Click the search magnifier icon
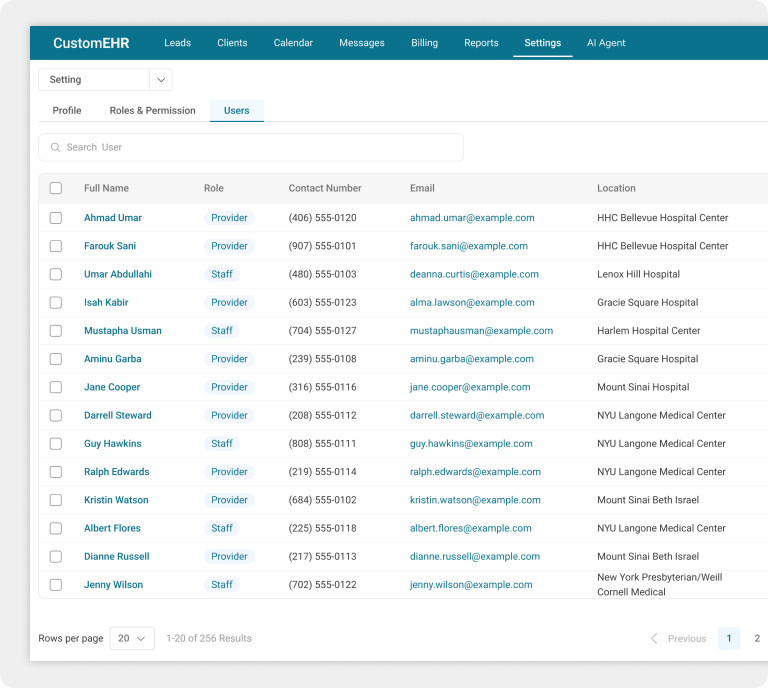This screenshot has width=768, height=688. [x=55, y=147]
